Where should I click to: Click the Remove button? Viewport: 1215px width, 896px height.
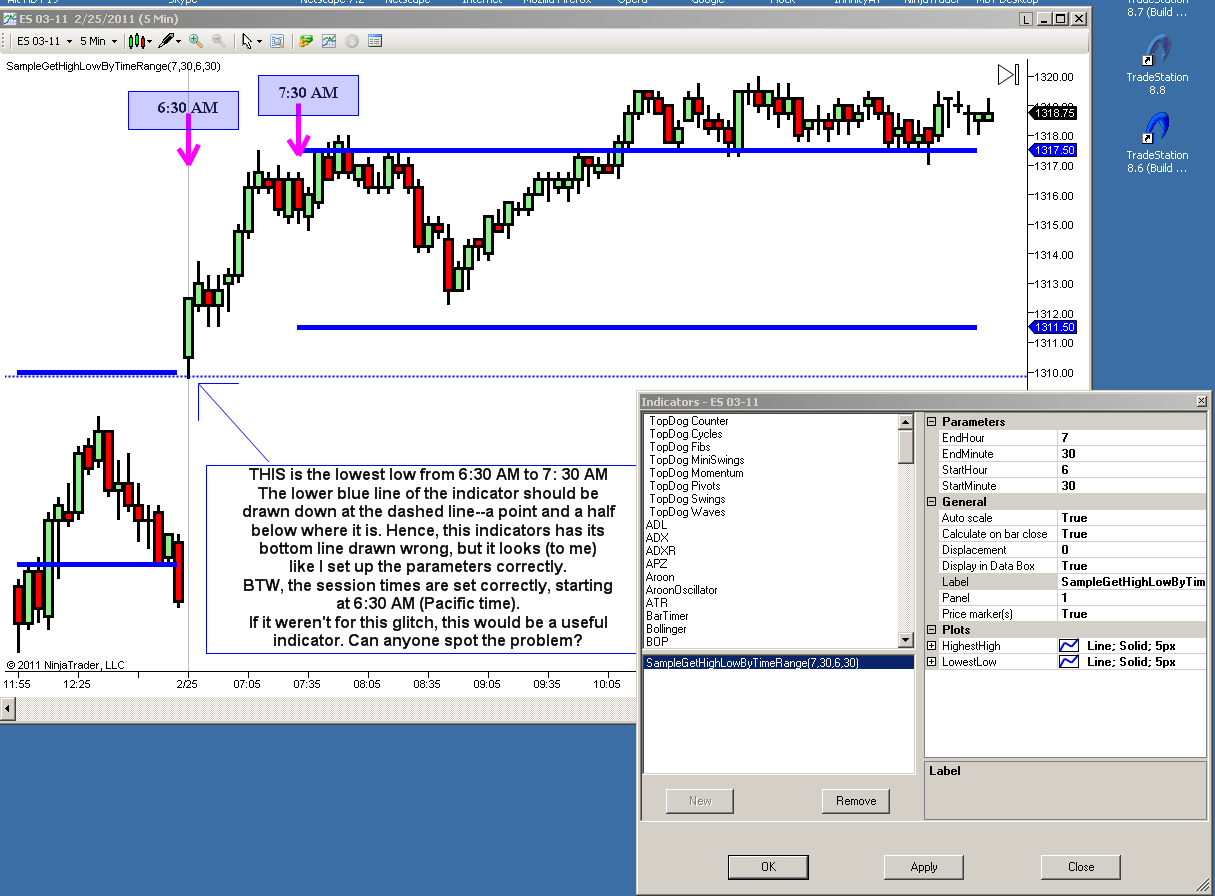(856, 801)
